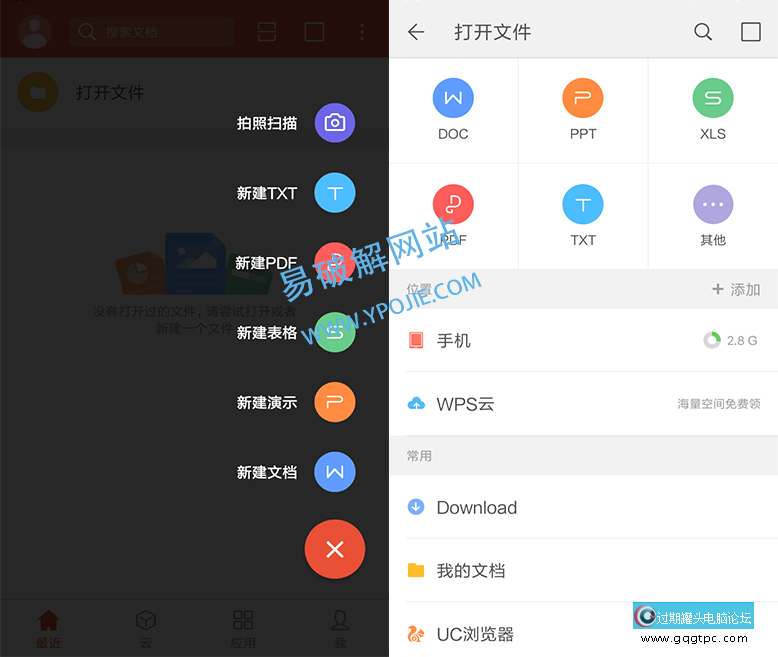The image size is (778, 657).
Task: Filter by XLS file type
Action: pos(713,110)
